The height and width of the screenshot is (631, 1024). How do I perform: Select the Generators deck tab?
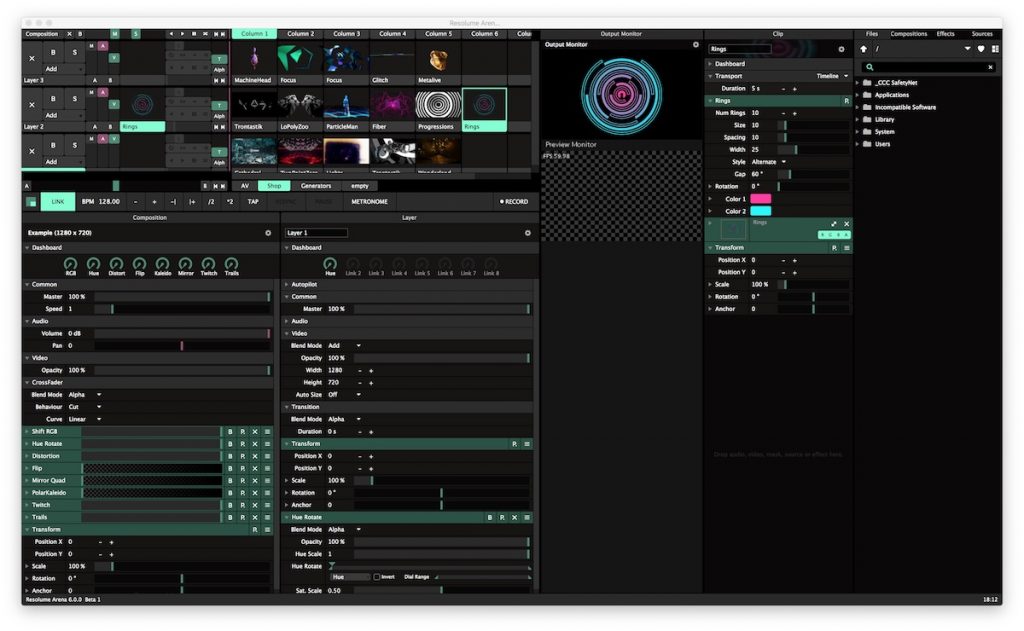point(316,186)
